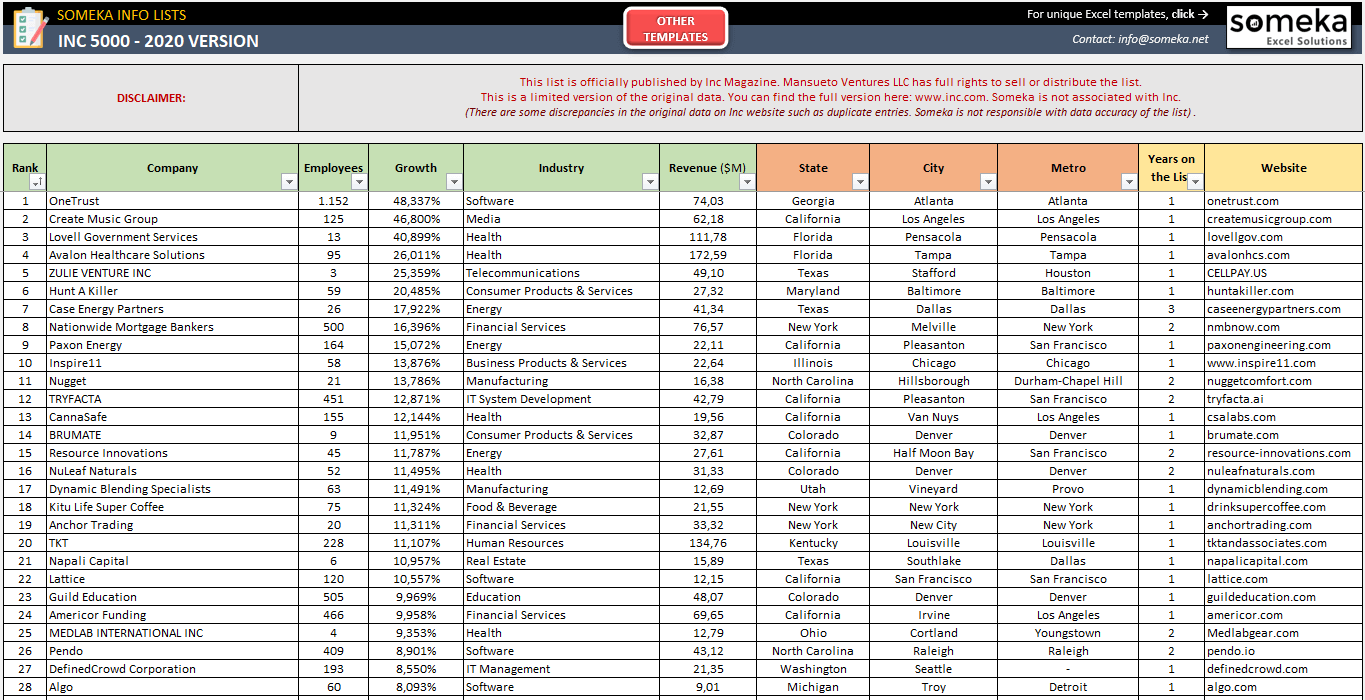
Task: Select the growth value '46,800%'
Action: pos(416,219)
